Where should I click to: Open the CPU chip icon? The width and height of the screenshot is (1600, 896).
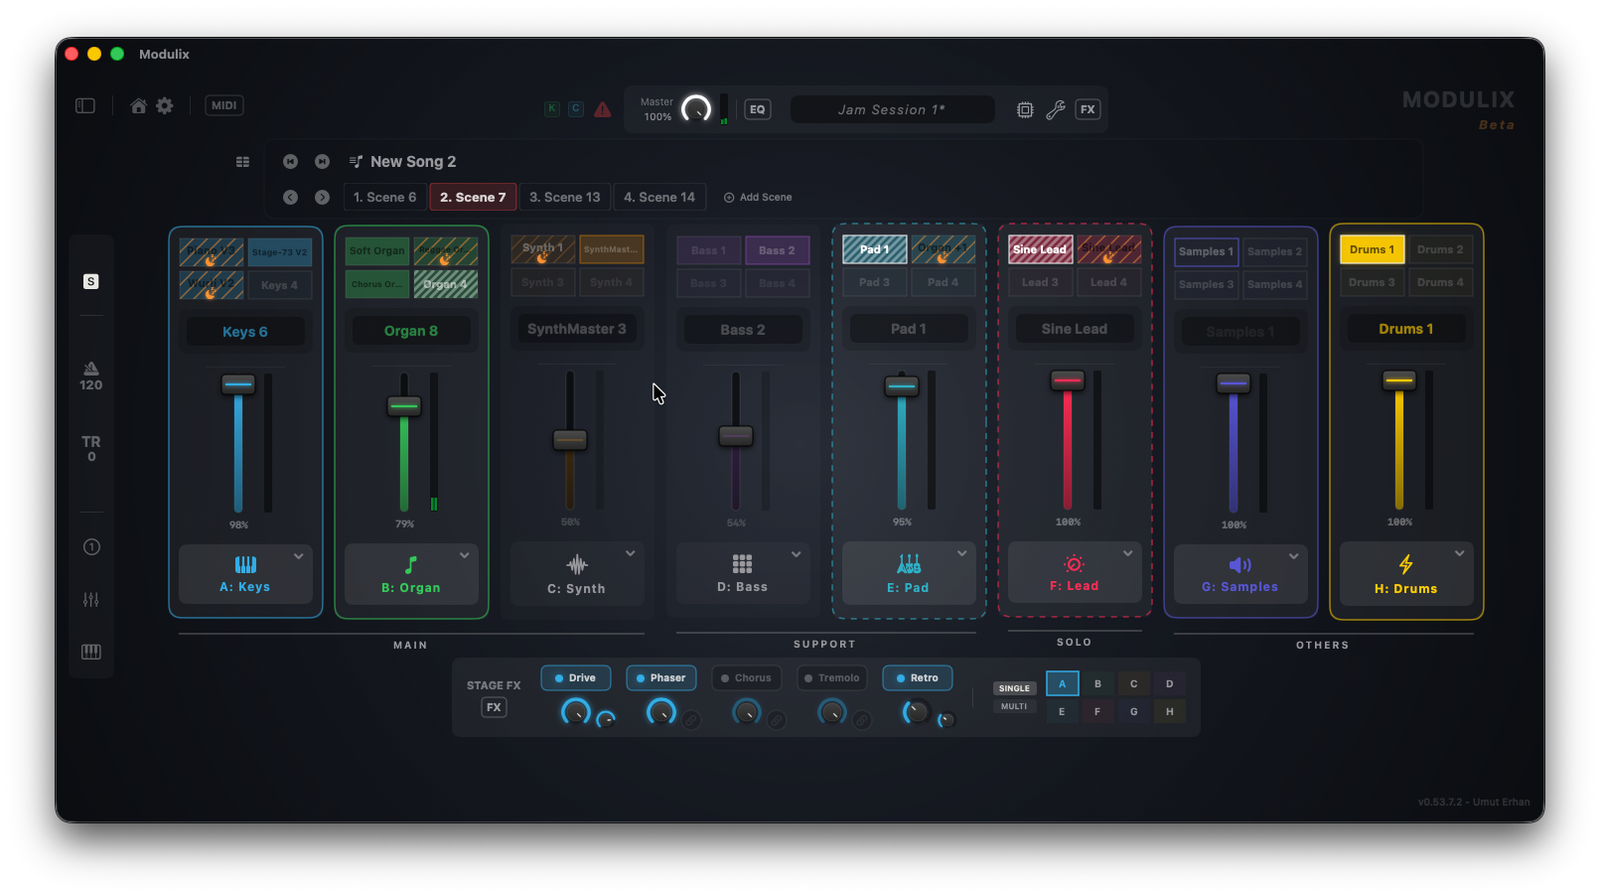click(1025, 110)
